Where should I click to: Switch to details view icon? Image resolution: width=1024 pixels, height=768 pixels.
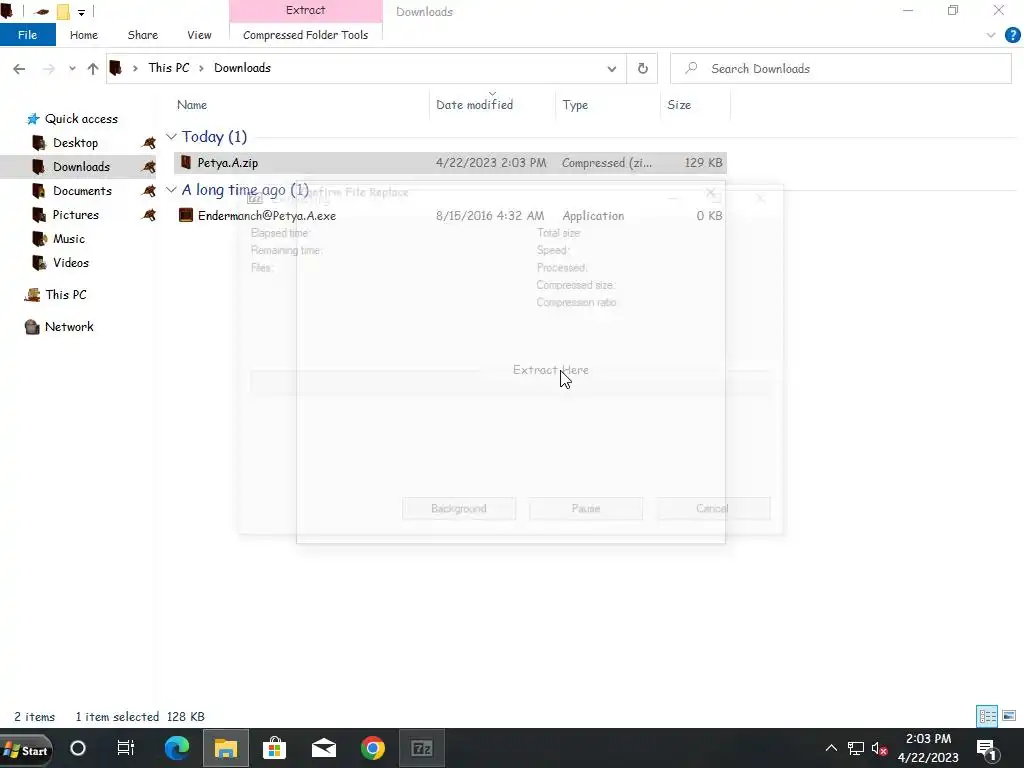click(987, 716)
